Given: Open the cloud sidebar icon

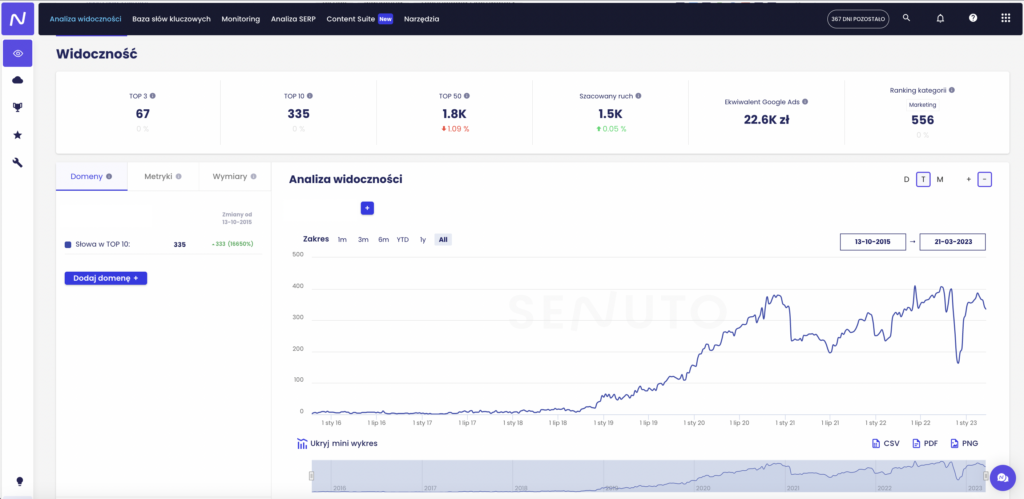Looking at the screenshot, I should (x=18, y=80).
